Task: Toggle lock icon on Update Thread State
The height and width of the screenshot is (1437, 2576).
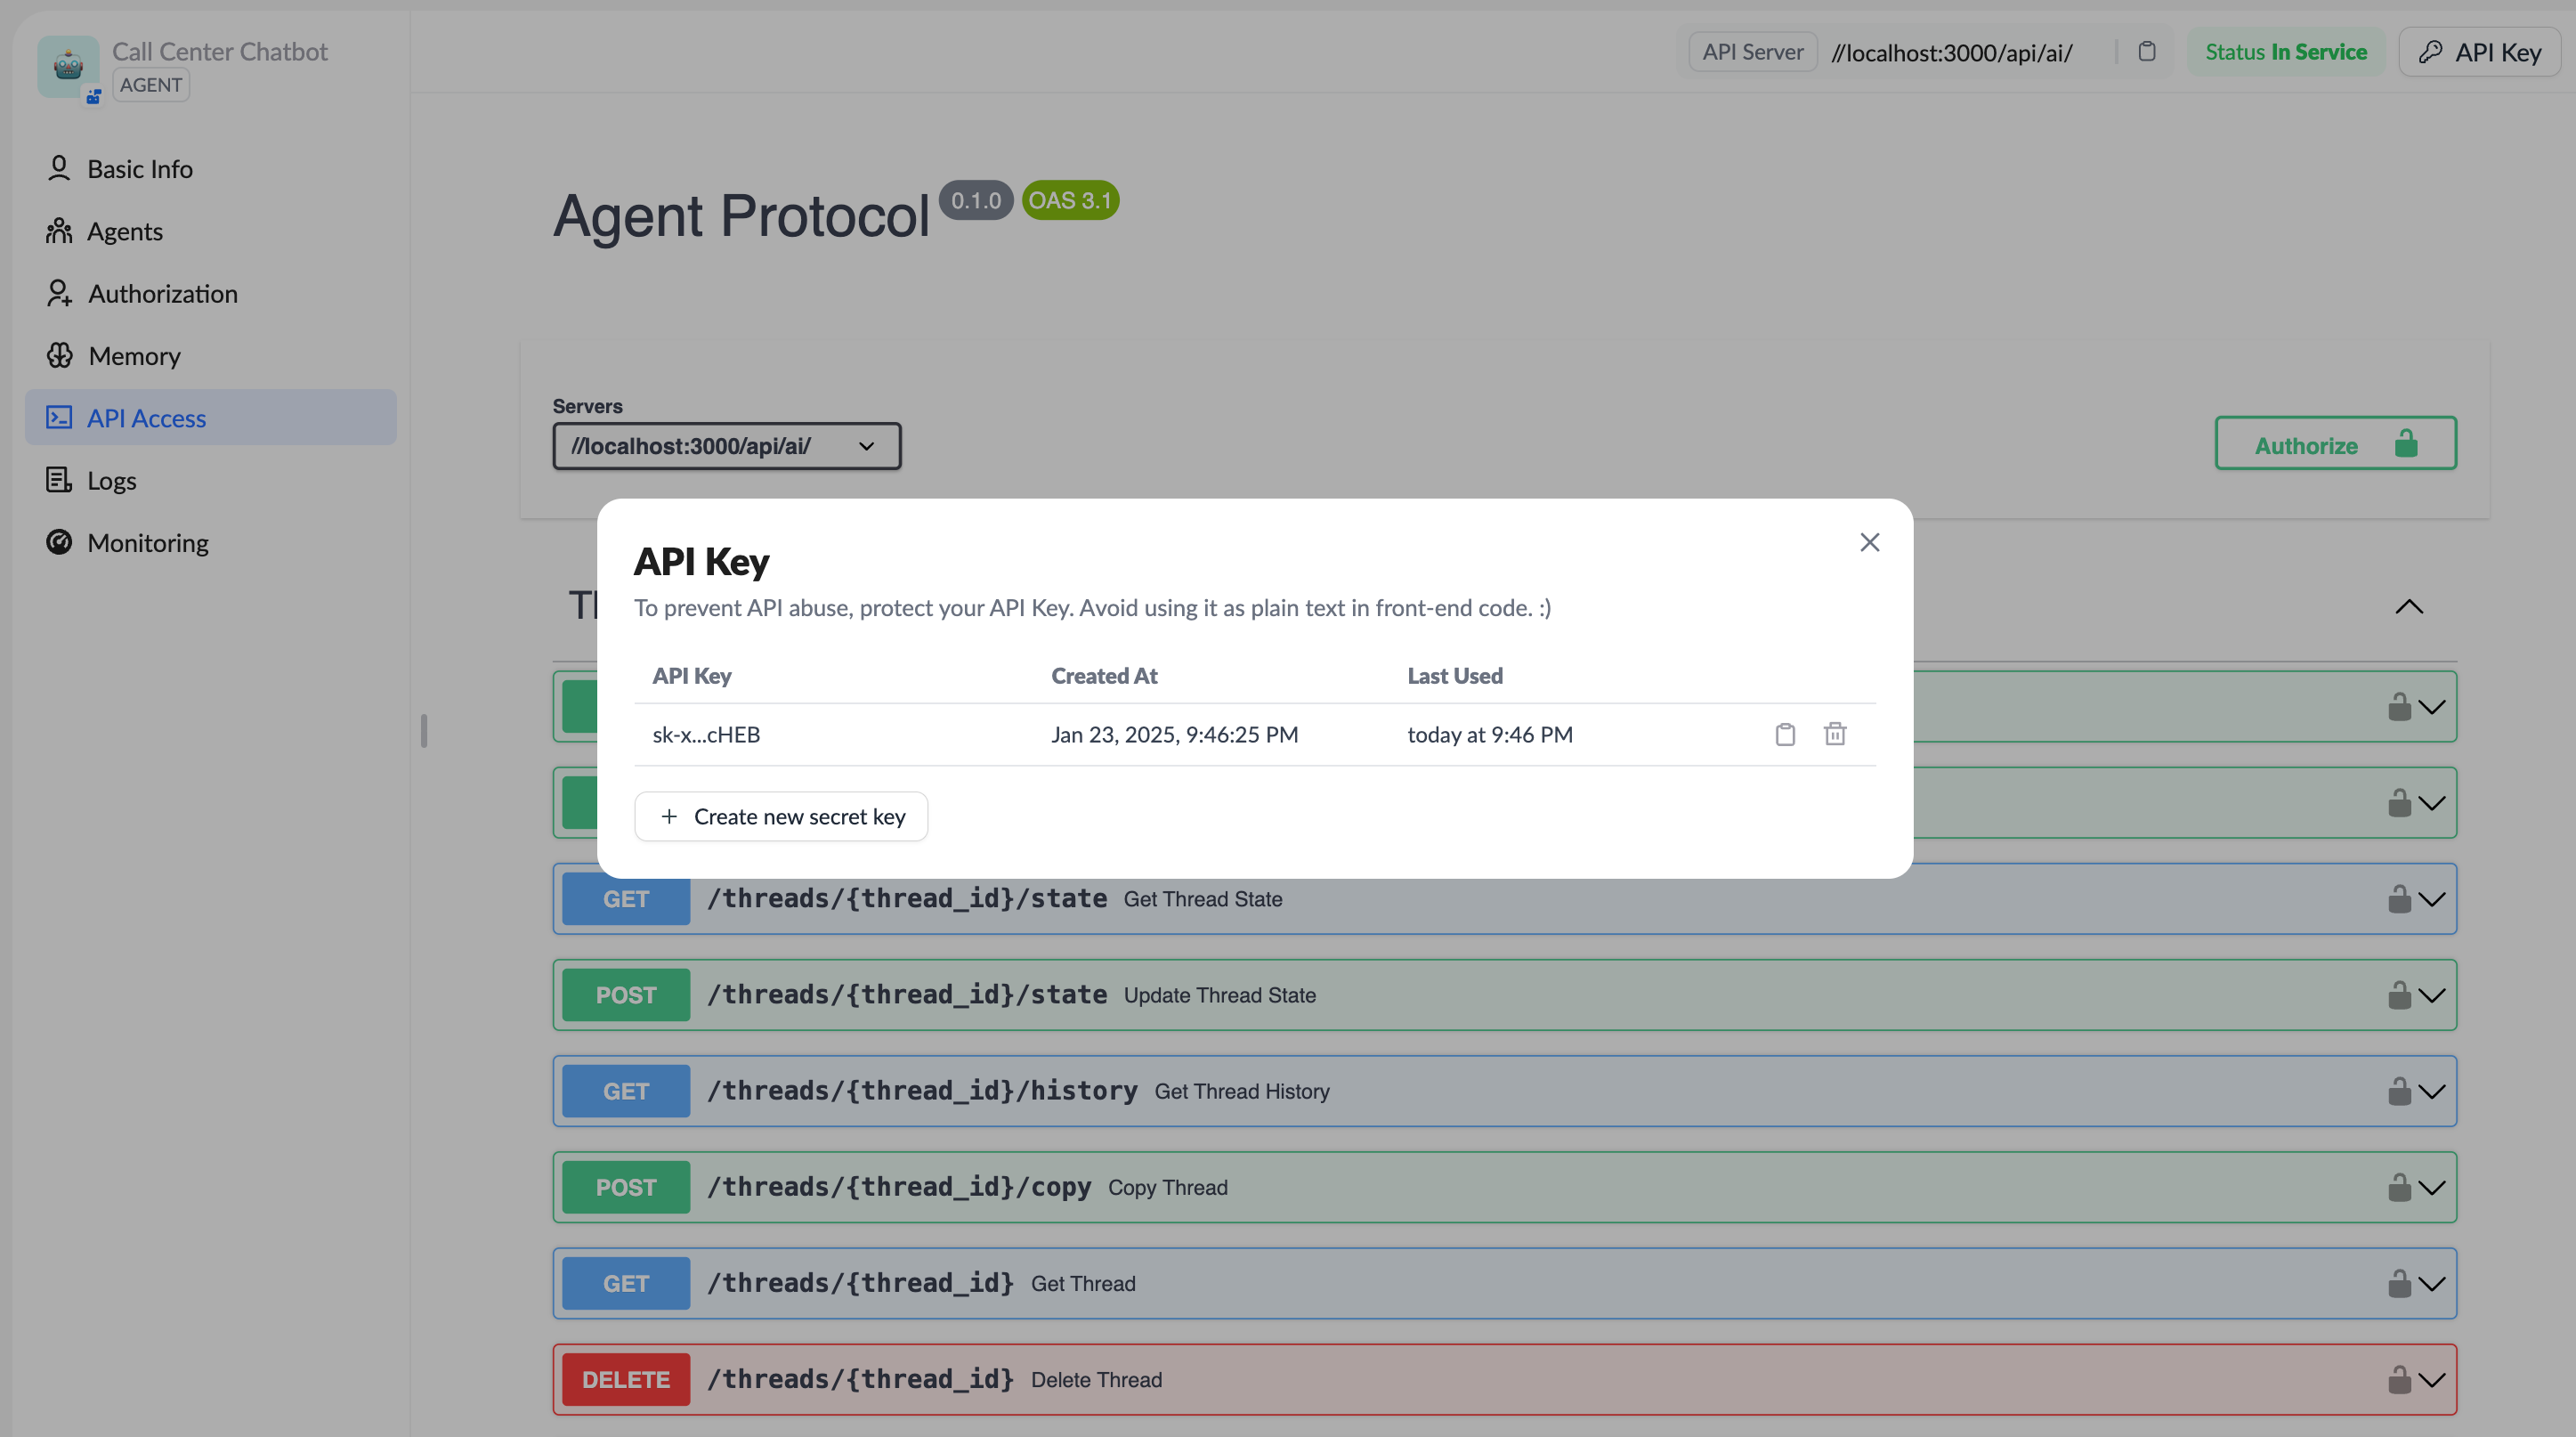Action: point(2399,995)
